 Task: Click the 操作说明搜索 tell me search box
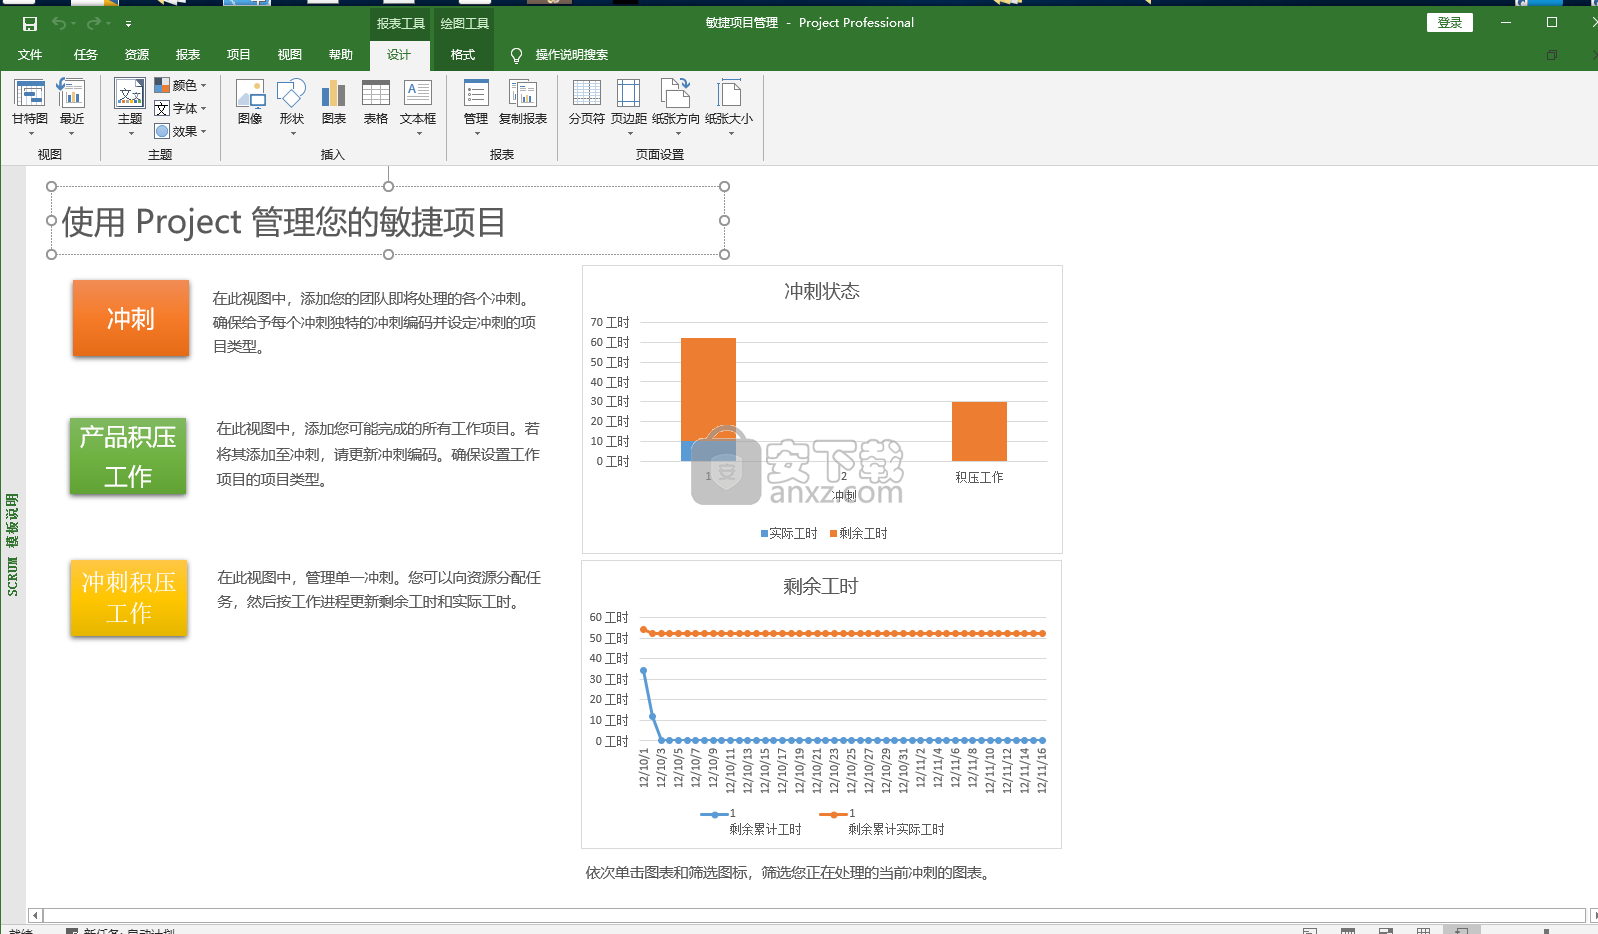(x=560, y=55)
